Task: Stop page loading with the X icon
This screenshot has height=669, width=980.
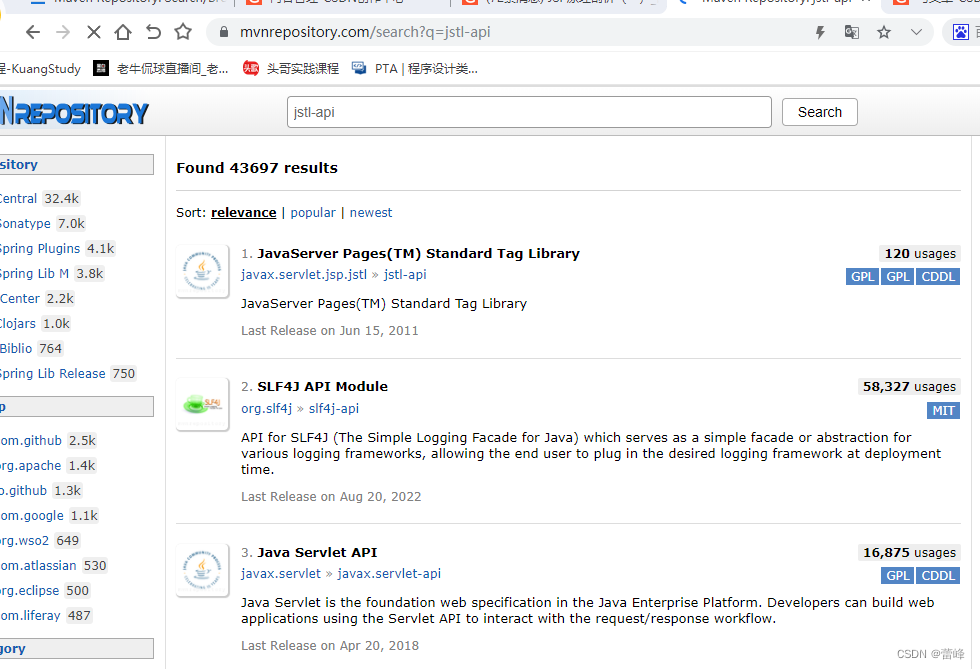Action: tap(94, 32)
